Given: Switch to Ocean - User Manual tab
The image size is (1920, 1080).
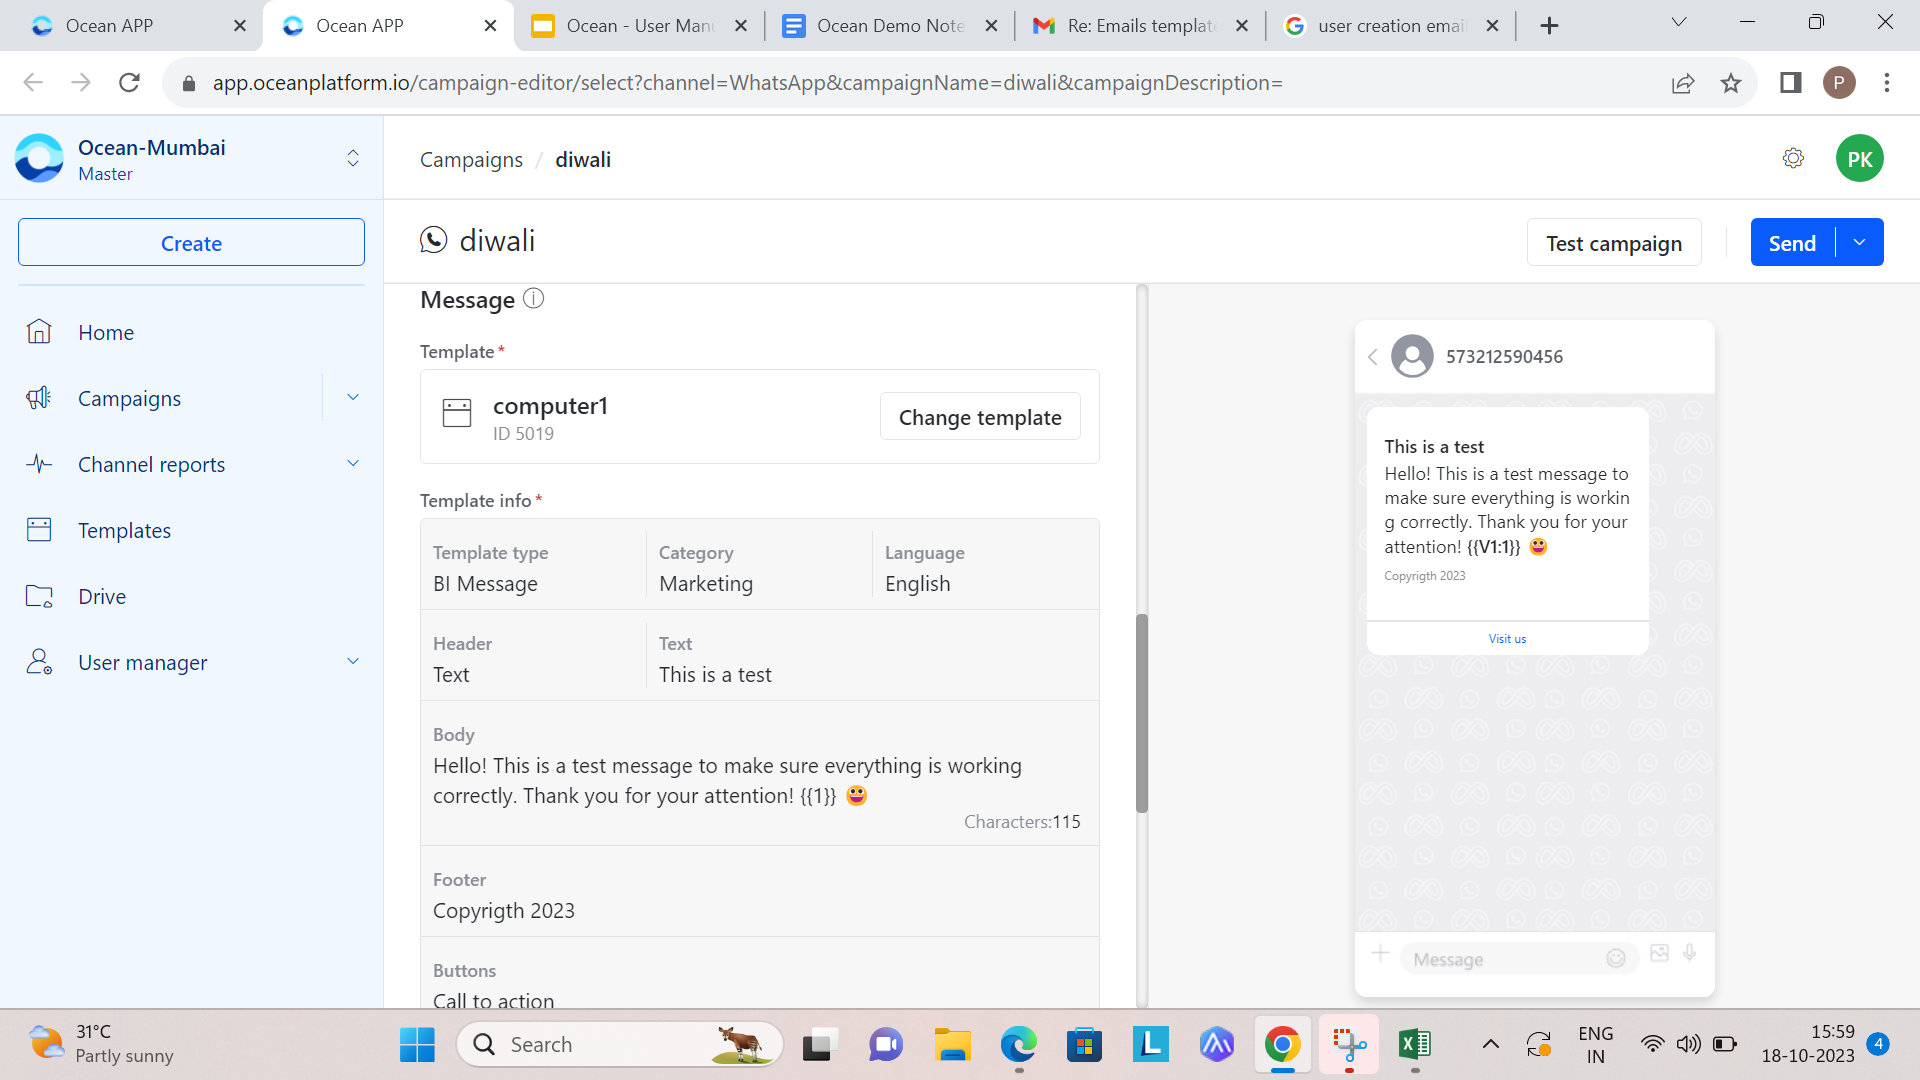Looking at the screenshot, I should pos(640,25).
